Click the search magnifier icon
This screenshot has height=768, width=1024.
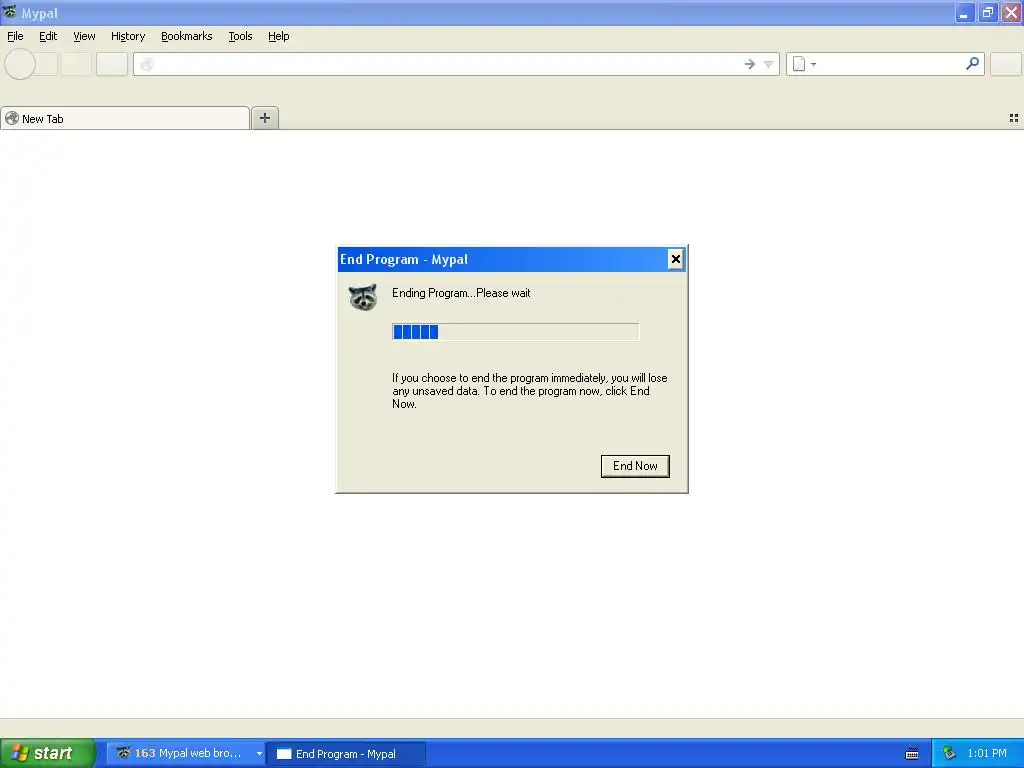pos(972,63)
